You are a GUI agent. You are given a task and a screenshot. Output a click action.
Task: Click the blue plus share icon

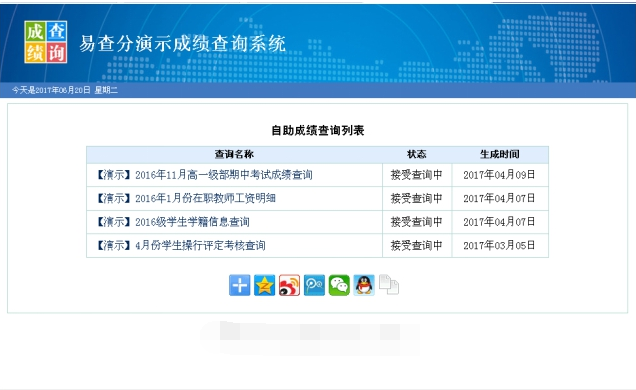click(x=239, y=285)
